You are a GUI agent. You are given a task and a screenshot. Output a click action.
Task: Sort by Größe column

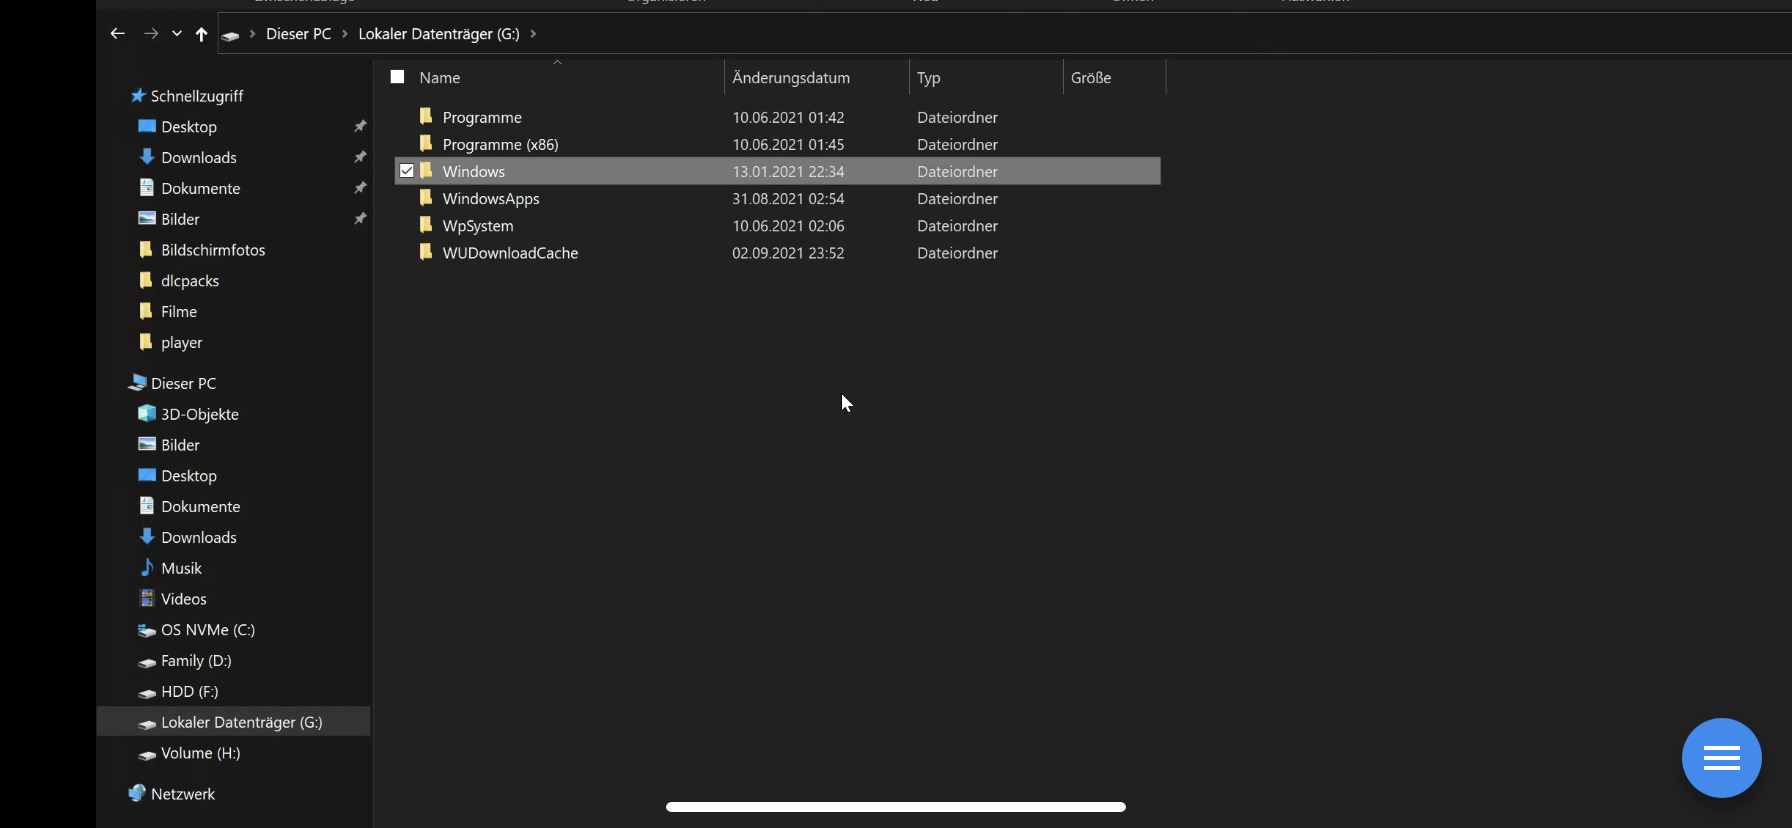click(x=1091, y=78)
